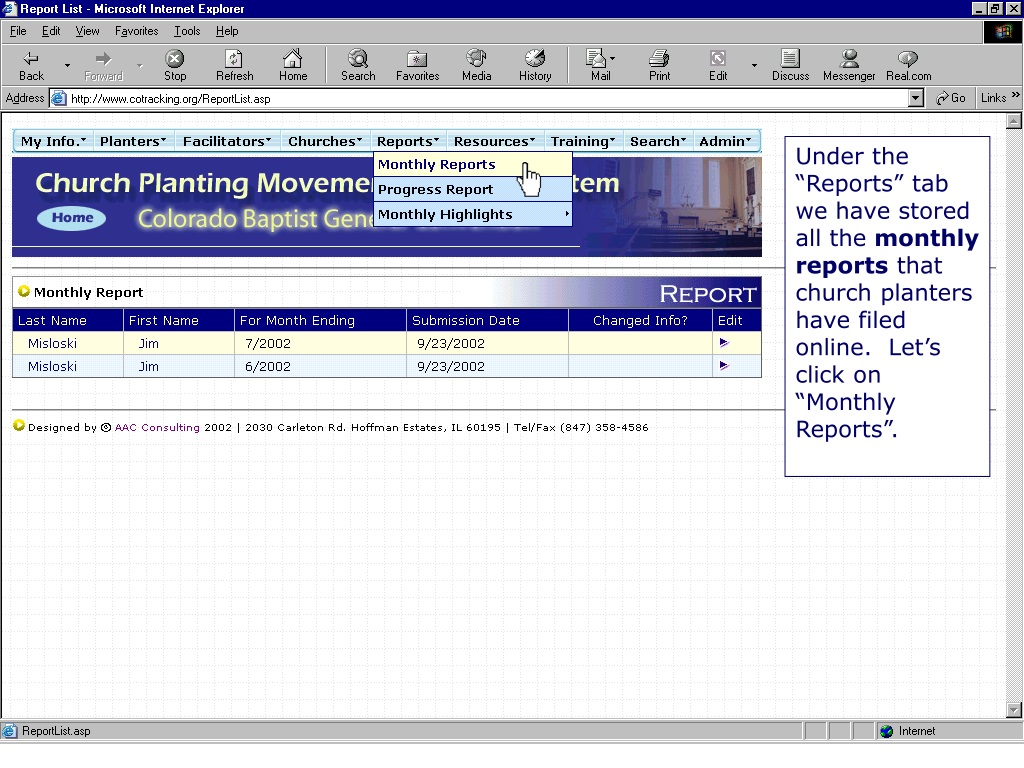Image resolution: width=1024 pixels, height=768 pixels.
Task: Open the Resources dropdown menu
Action: point(494,141)
